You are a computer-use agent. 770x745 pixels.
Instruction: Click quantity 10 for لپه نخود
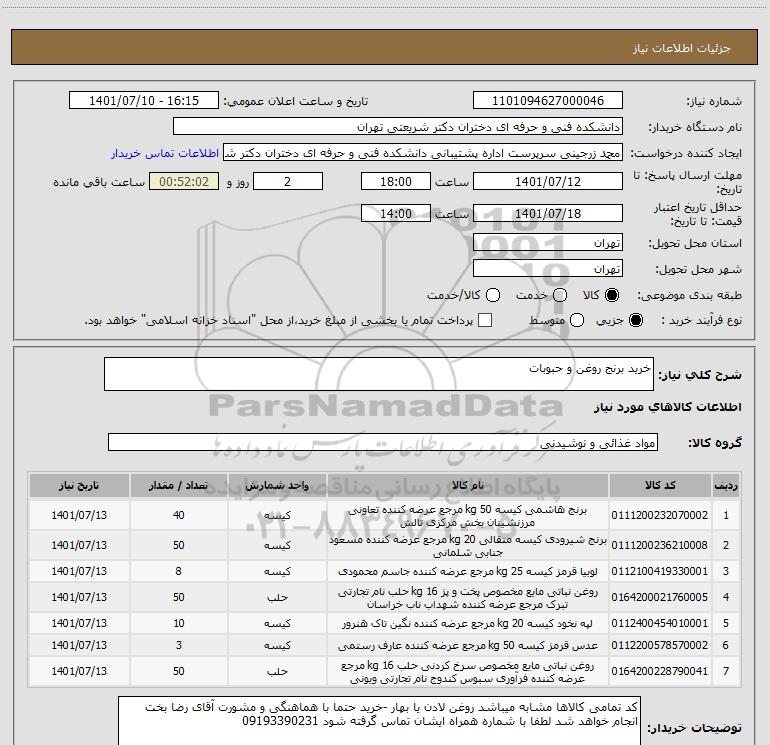click(x=178, y=623)
